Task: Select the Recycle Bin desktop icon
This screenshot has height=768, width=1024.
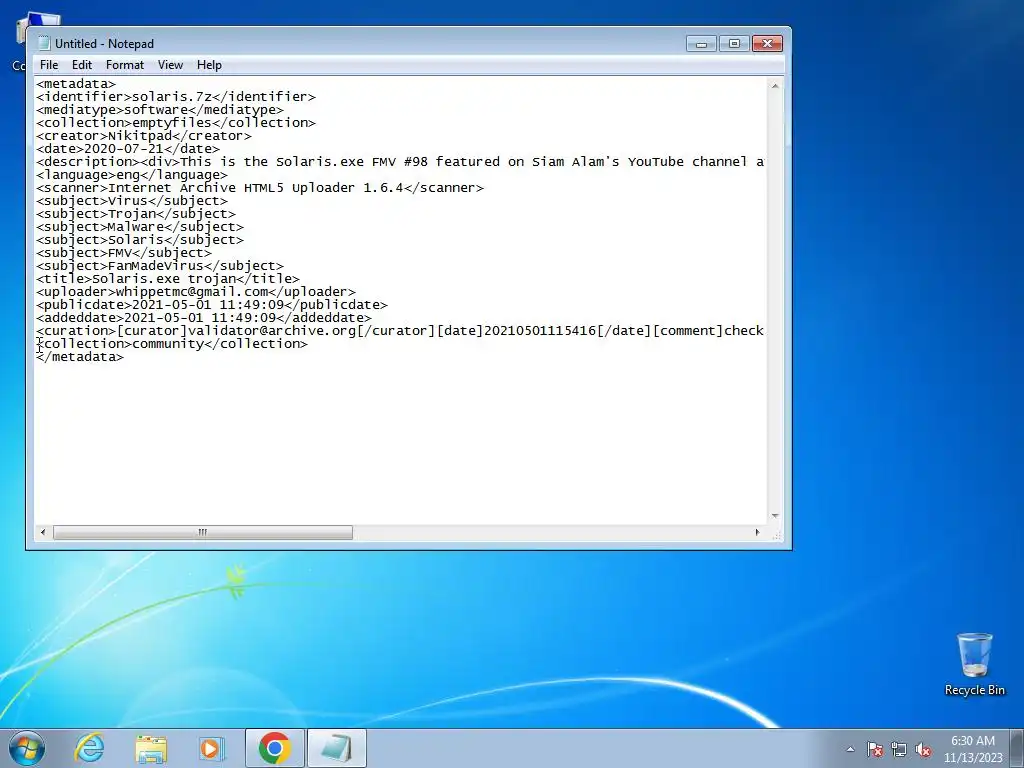Action: pyautogui.click(x=974, y=664)
